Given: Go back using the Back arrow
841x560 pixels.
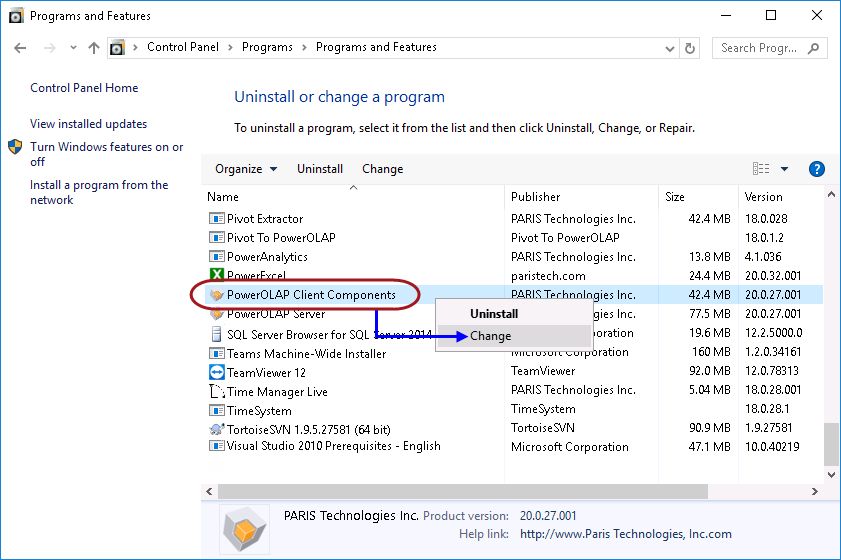Looking at the screenshot, I should (21, 48).
